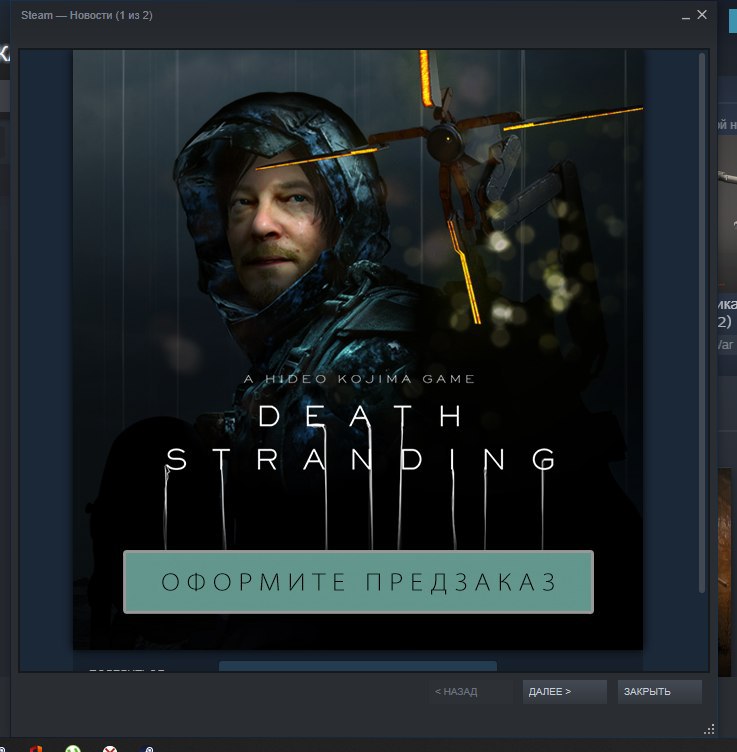Click the 'A HIDEO KOJIMA GAME' text
737x752 pixels.
pos(359,379)
